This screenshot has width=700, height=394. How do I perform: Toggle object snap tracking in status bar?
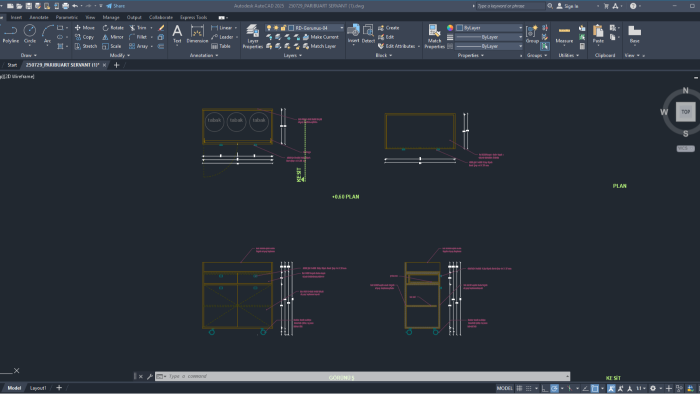point(585,388)
